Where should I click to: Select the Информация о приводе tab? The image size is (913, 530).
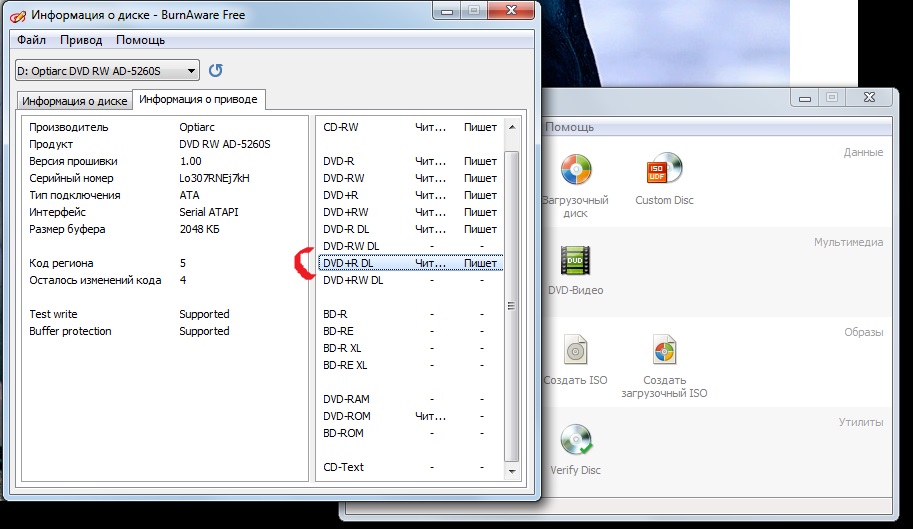click(198, 99)
